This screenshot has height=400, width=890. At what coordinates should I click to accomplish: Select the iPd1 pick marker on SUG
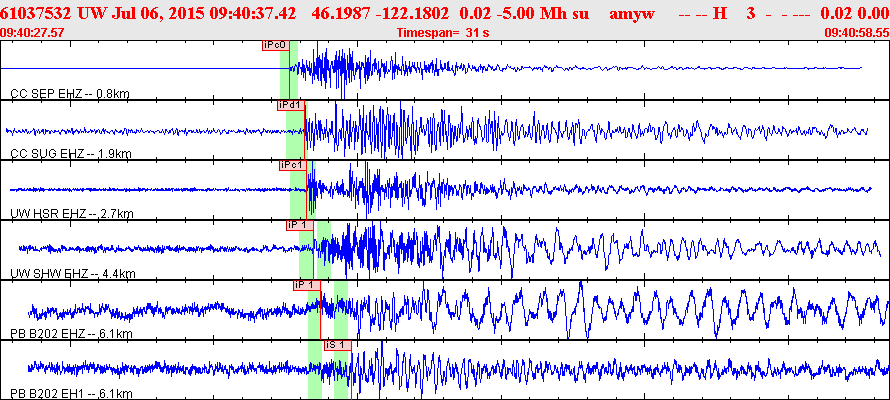click(290, 105)
